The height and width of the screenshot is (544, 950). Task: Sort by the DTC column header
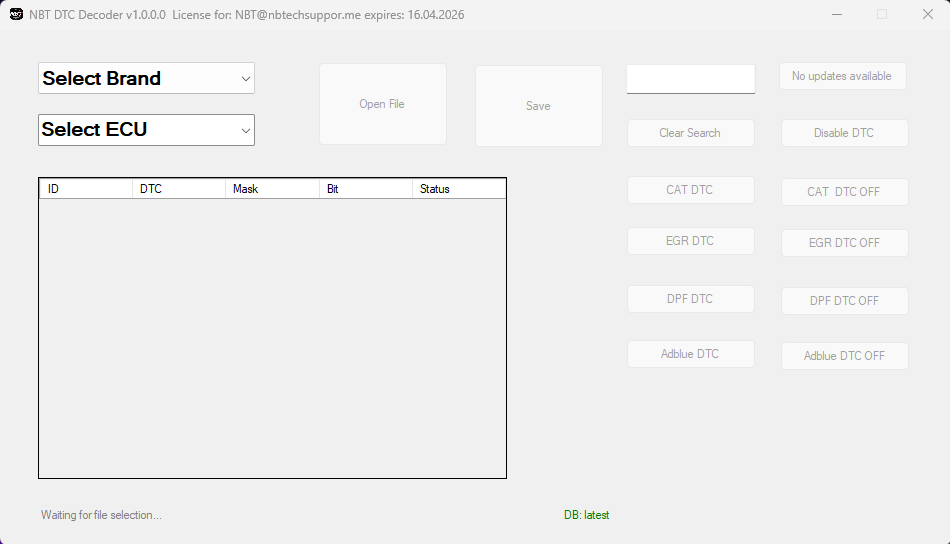click(179, 189)
